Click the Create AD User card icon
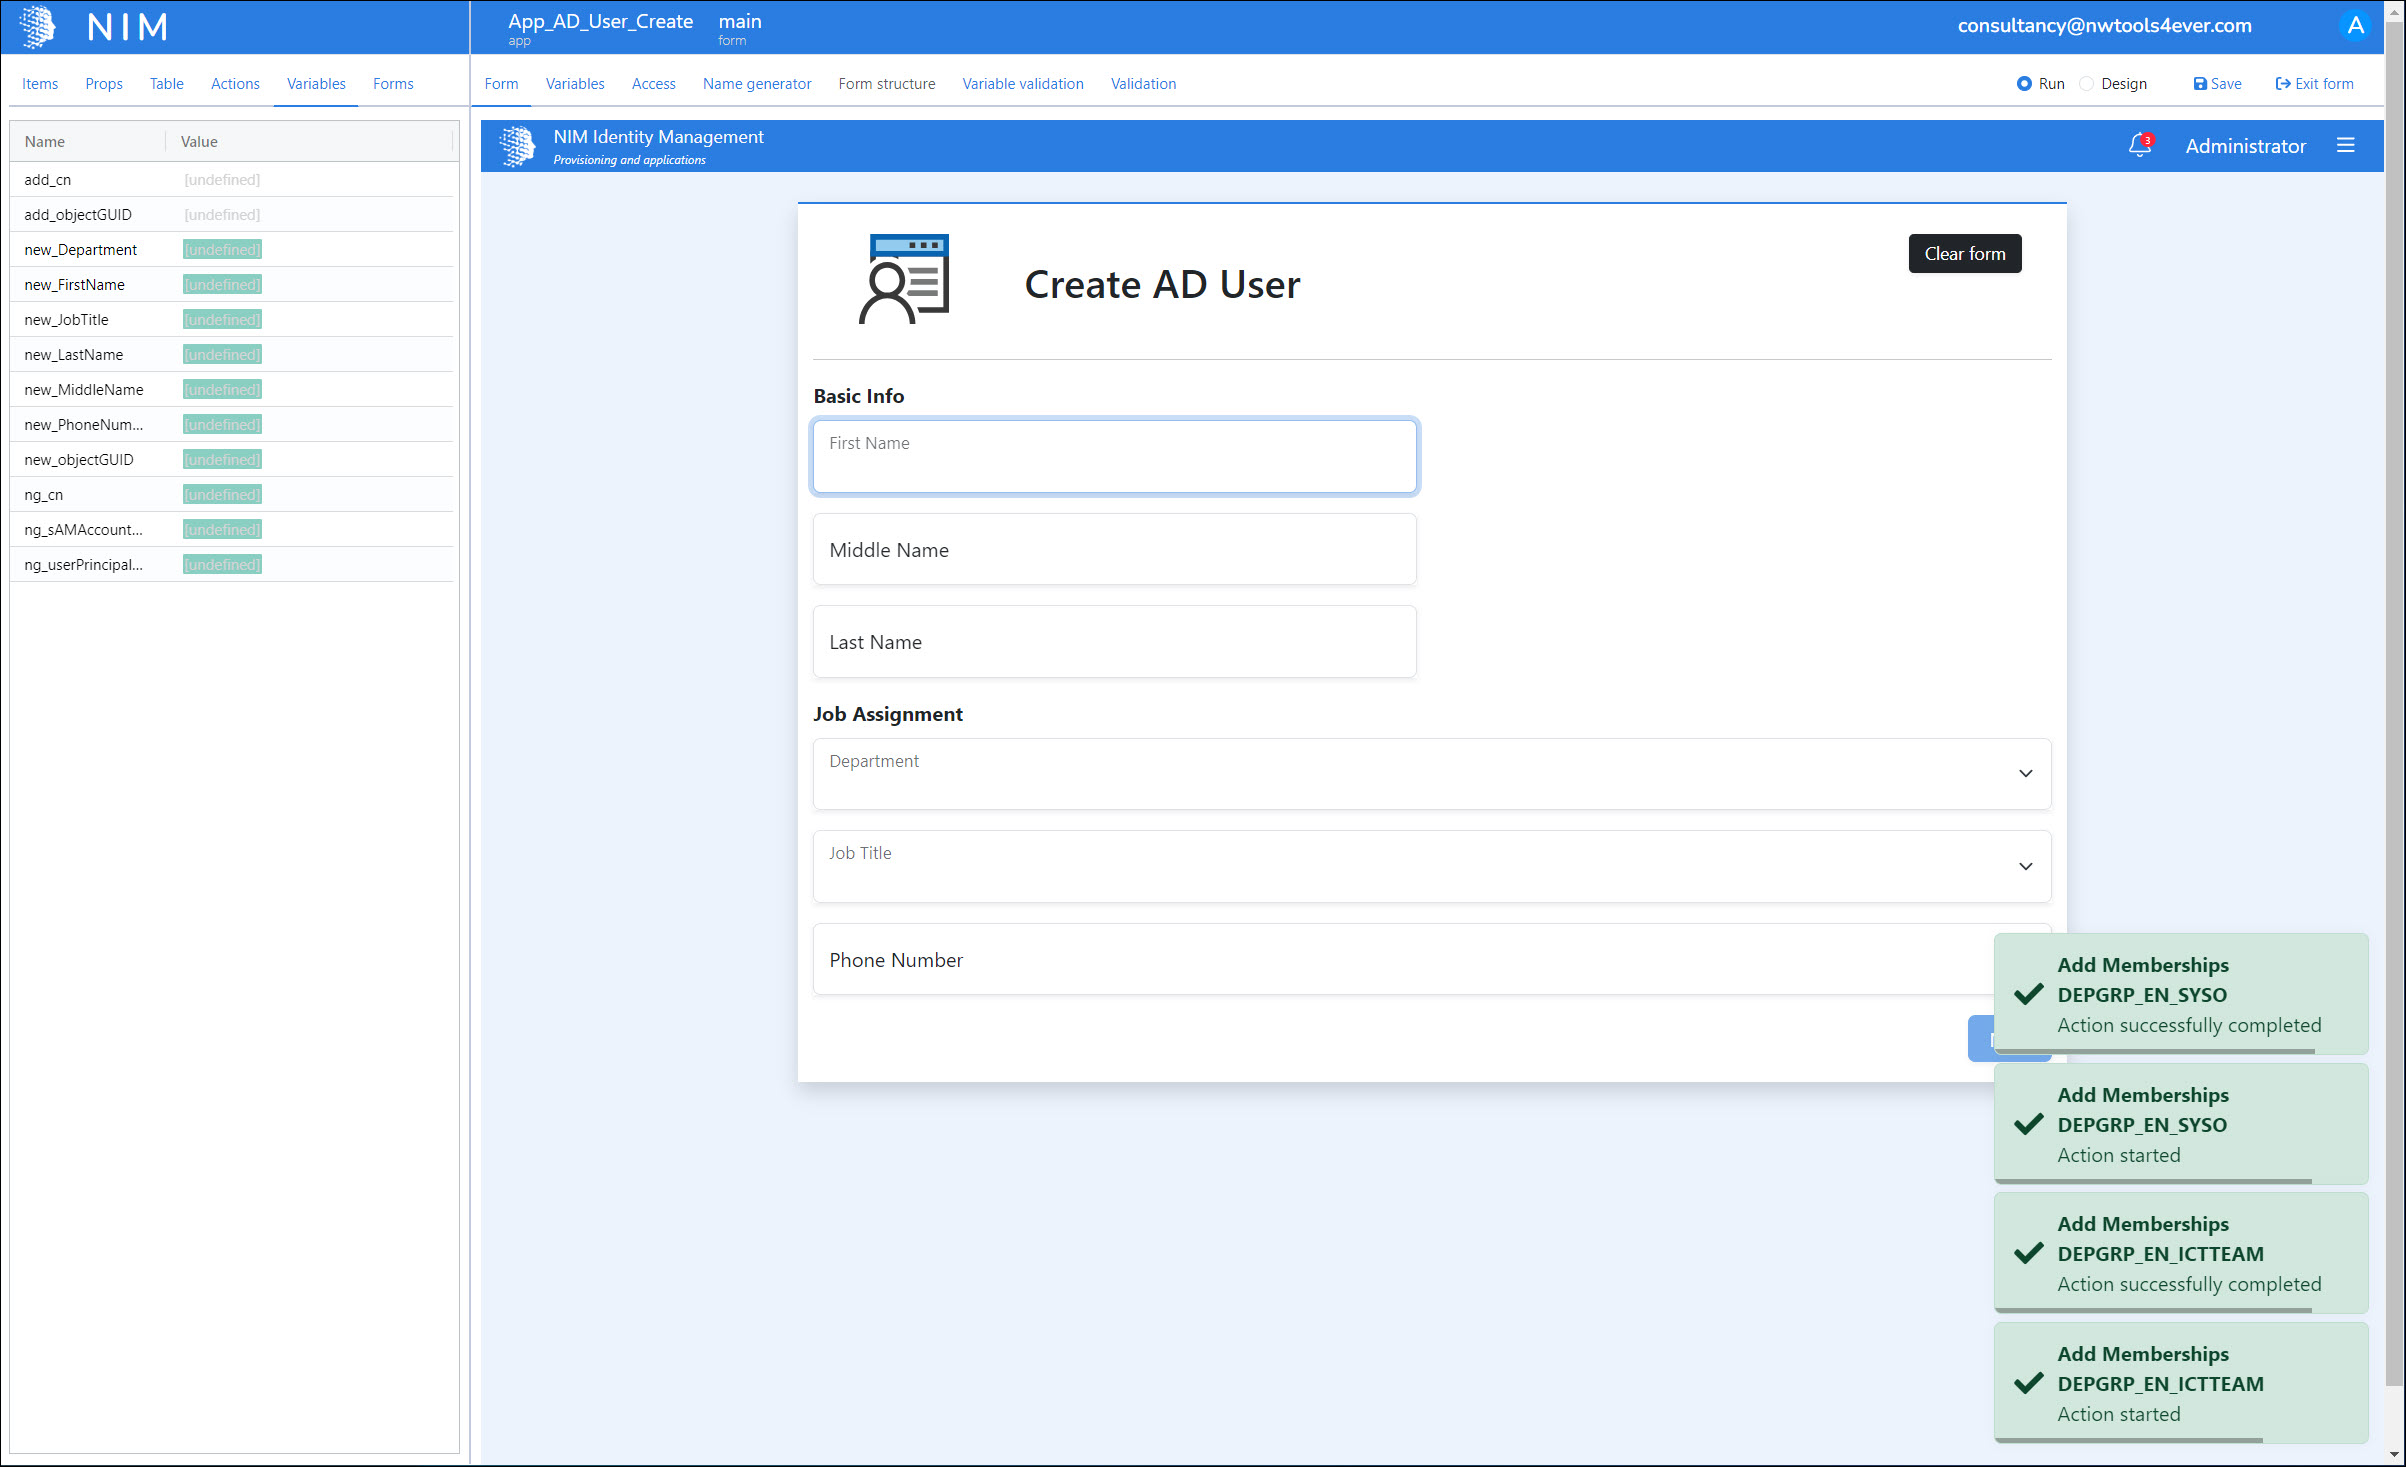Image resolution: width=2406 pixels, height=1467 pixels. pyautogui.click(x=904, y=280)
